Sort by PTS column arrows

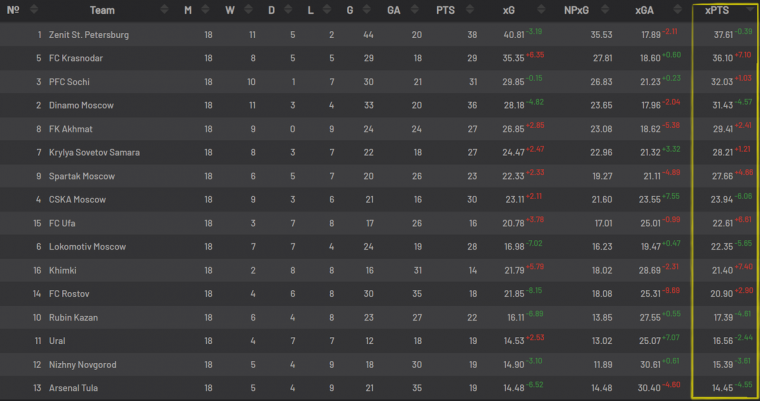(469, 9)
